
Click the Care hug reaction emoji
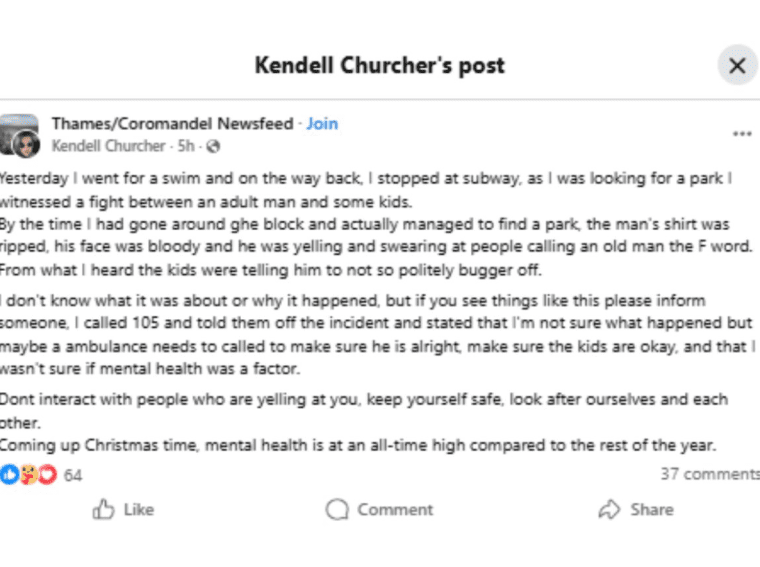tap(28, 475)
